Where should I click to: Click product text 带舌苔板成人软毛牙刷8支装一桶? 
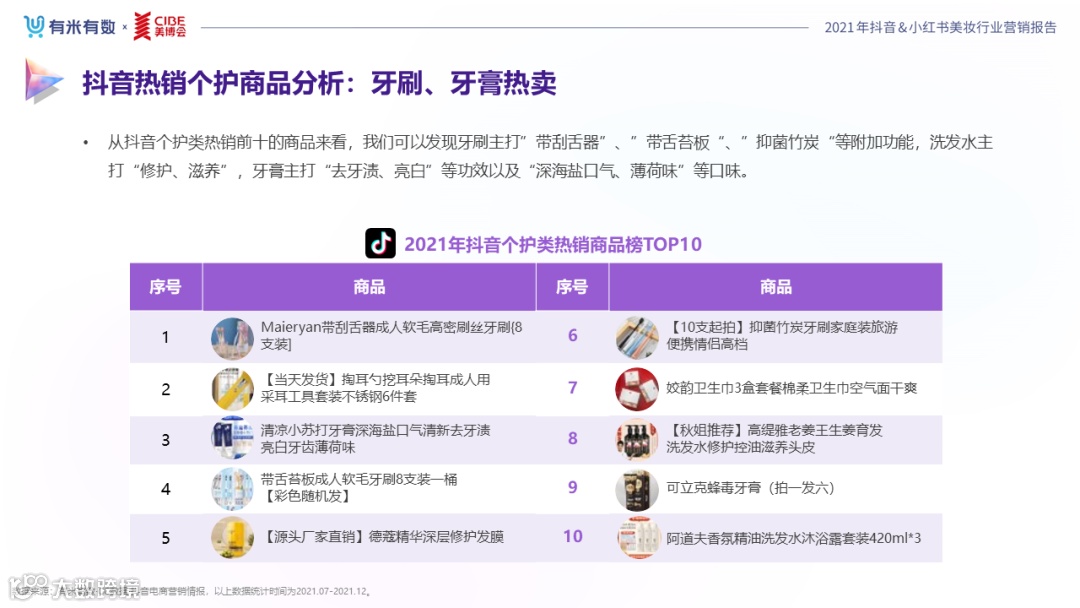tap(359, 488)
